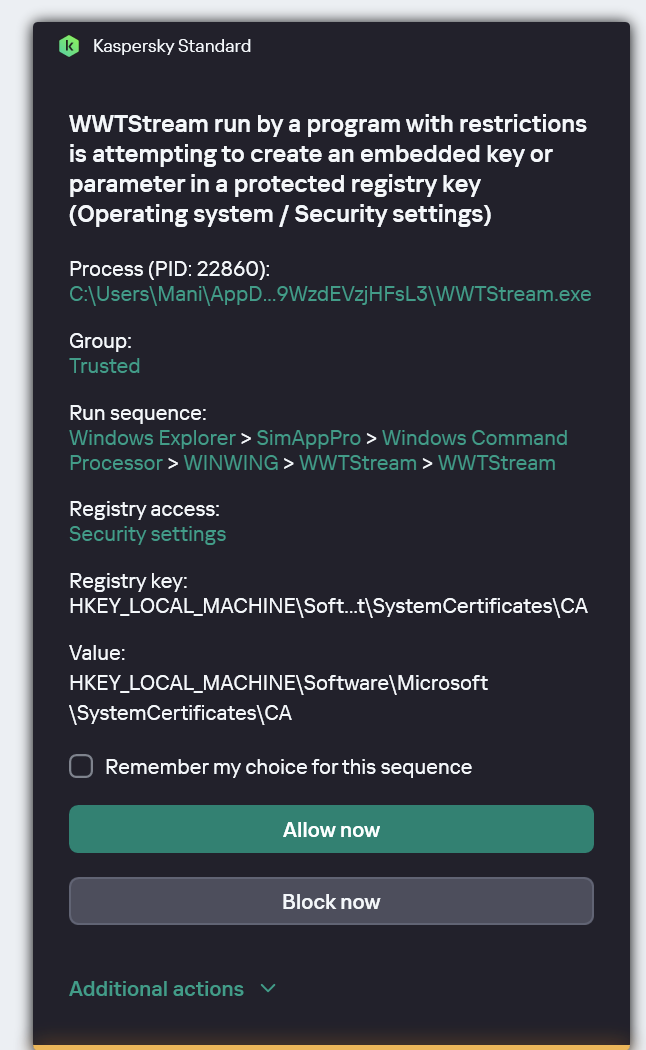Click the Registry key: label
The width and height of the screenshot is (646, 1050).
pos(129,581)
